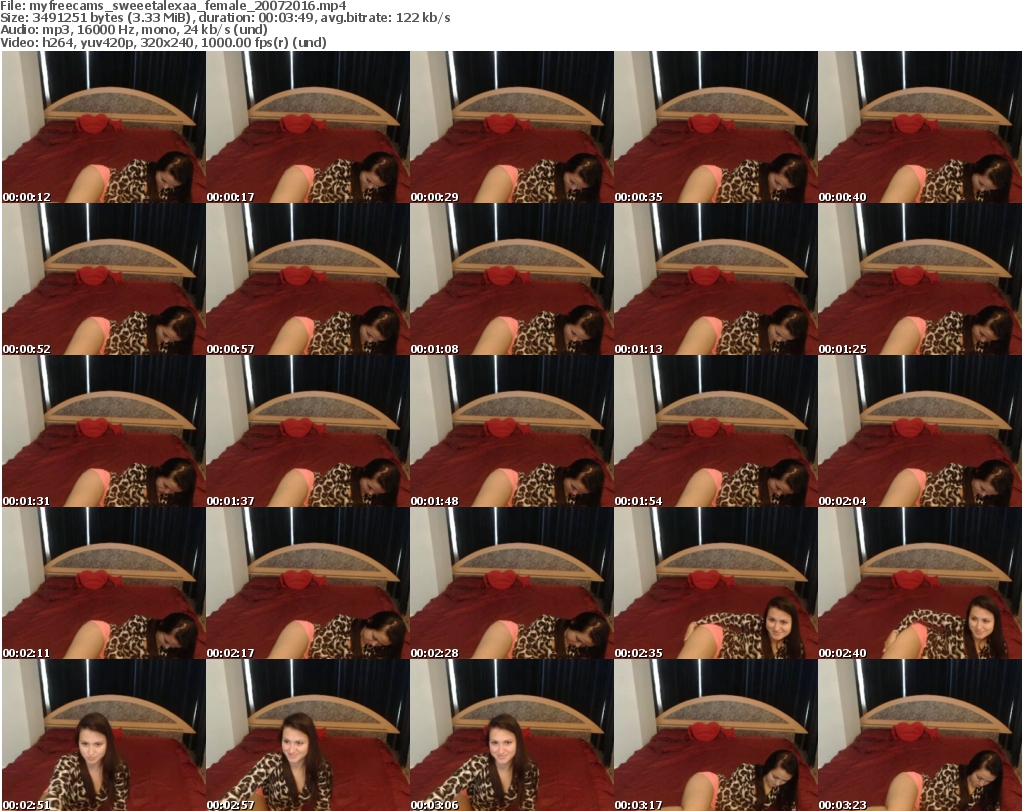
Task: Click the 'File:' name header line
Action: tap(173, 6)
